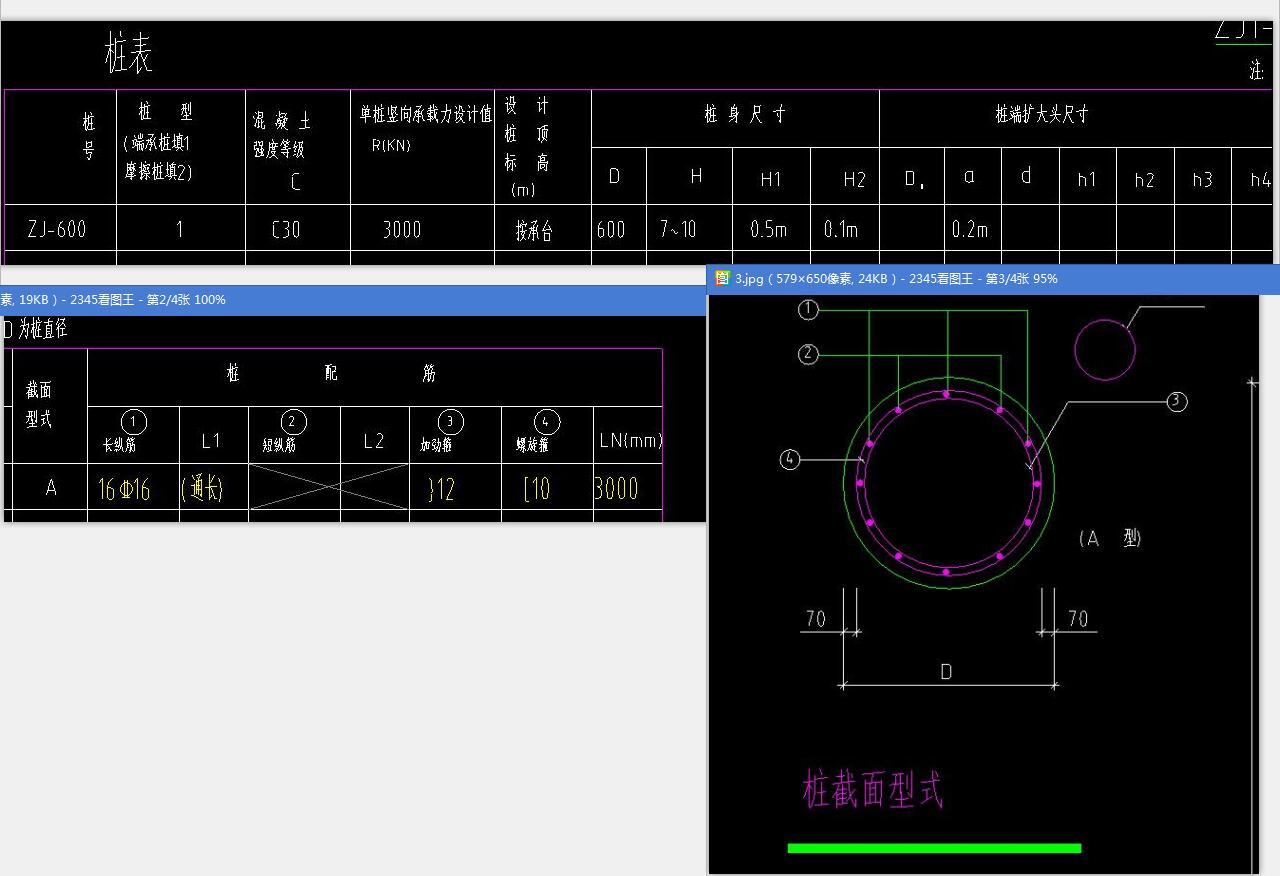Click the 2345看图王 app icon in 3.jpg title bar
This screenshot has height=876, width=1280.
coord(722,279)
